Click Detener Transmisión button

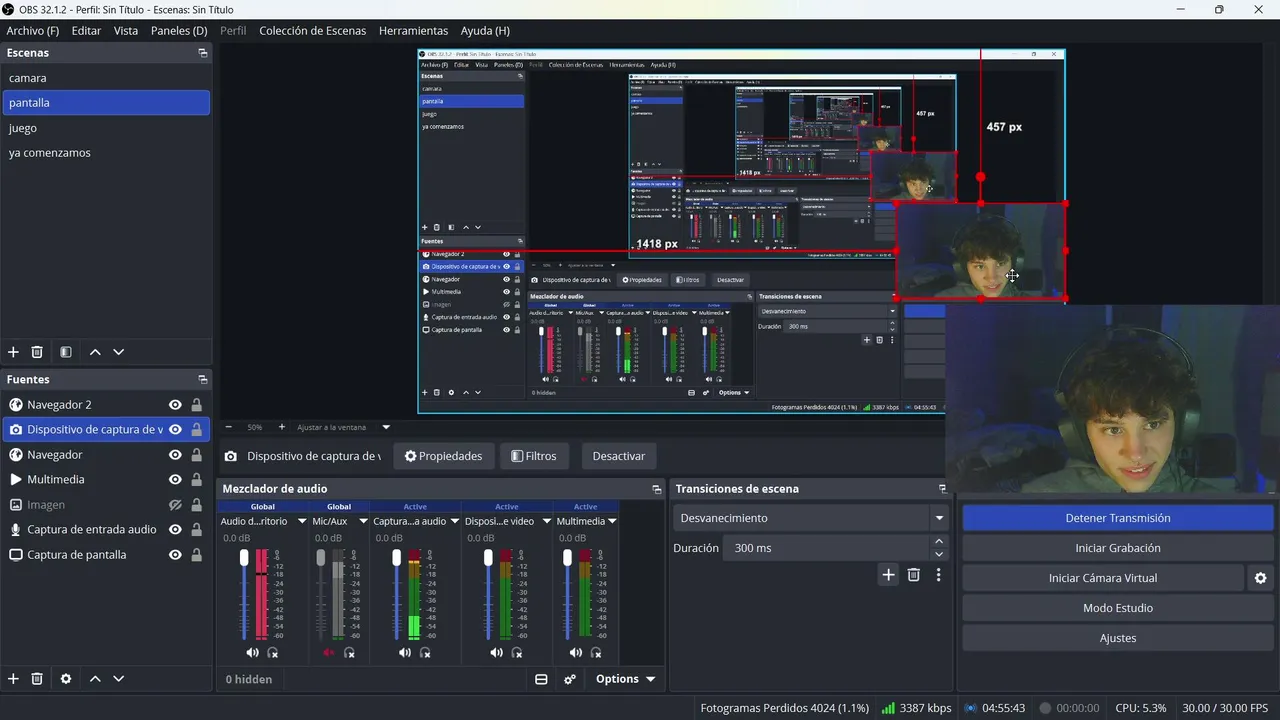coord(1118,518)
